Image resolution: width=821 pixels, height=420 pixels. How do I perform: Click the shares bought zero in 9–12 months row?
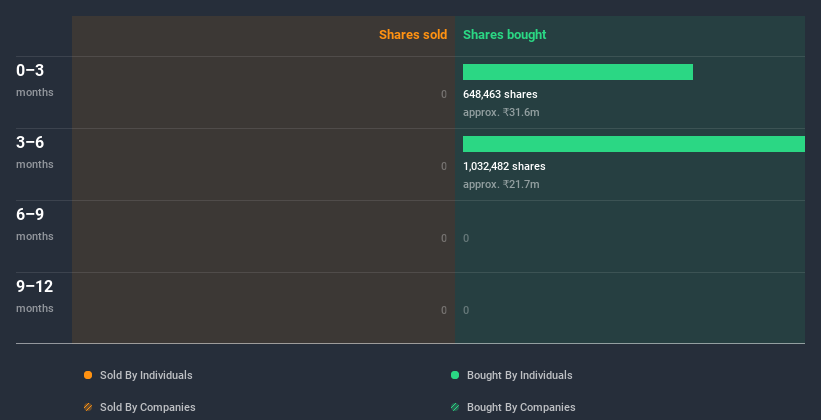[466, 310]
